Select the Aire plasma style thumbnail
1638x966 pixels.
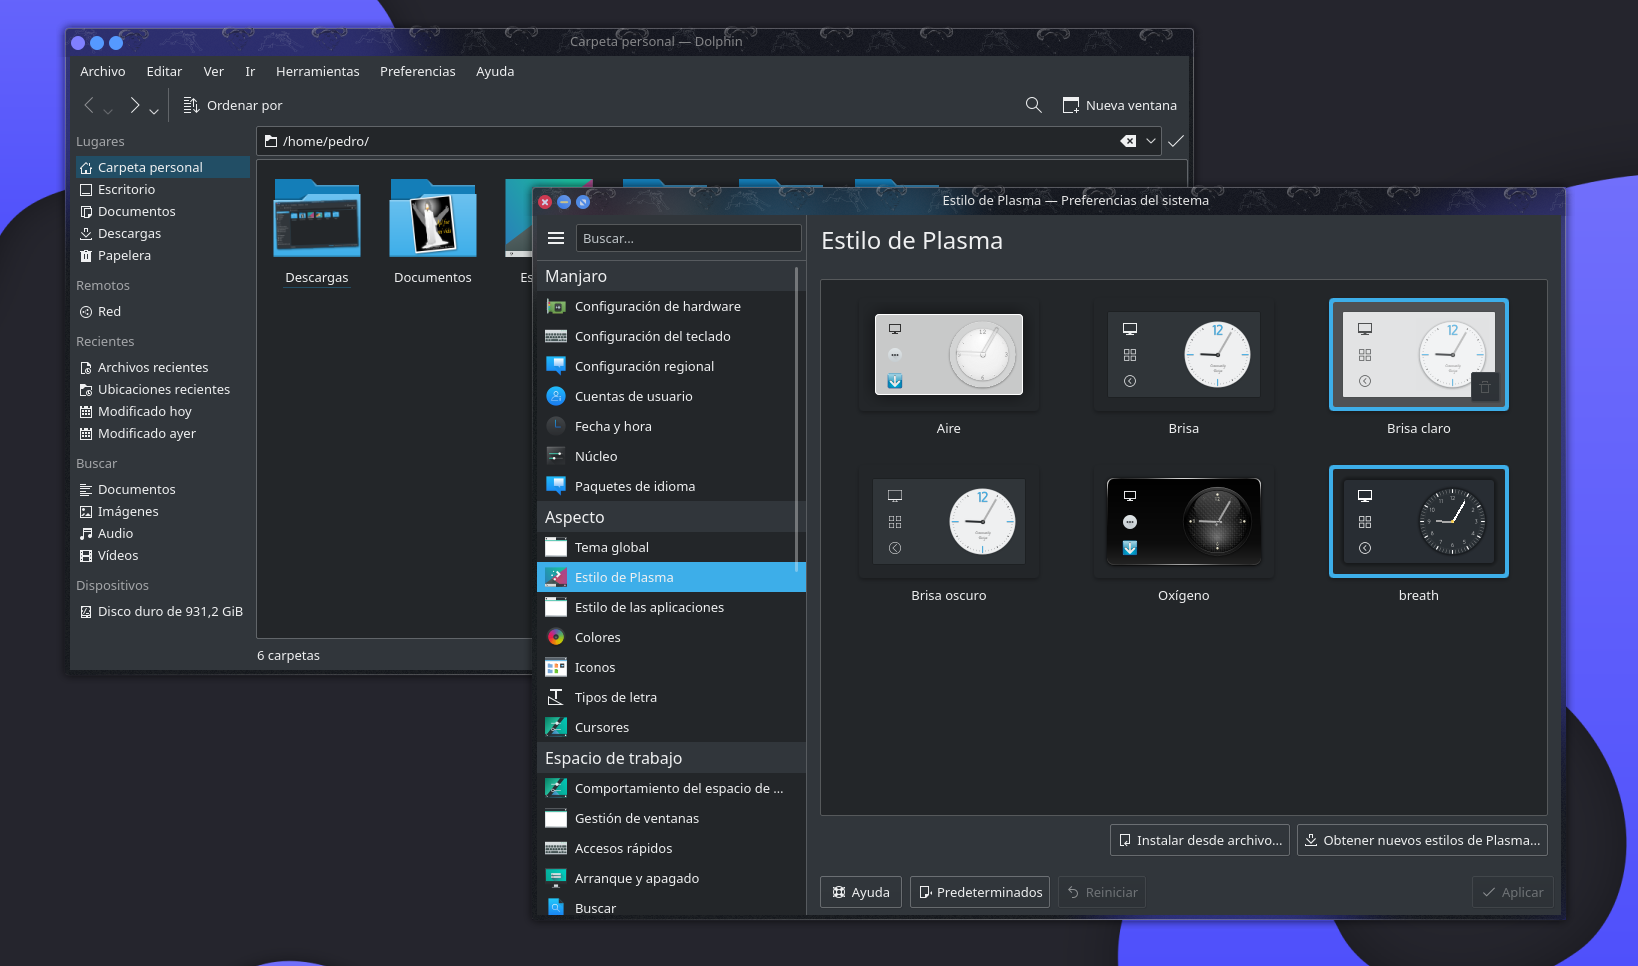(949, 355)
